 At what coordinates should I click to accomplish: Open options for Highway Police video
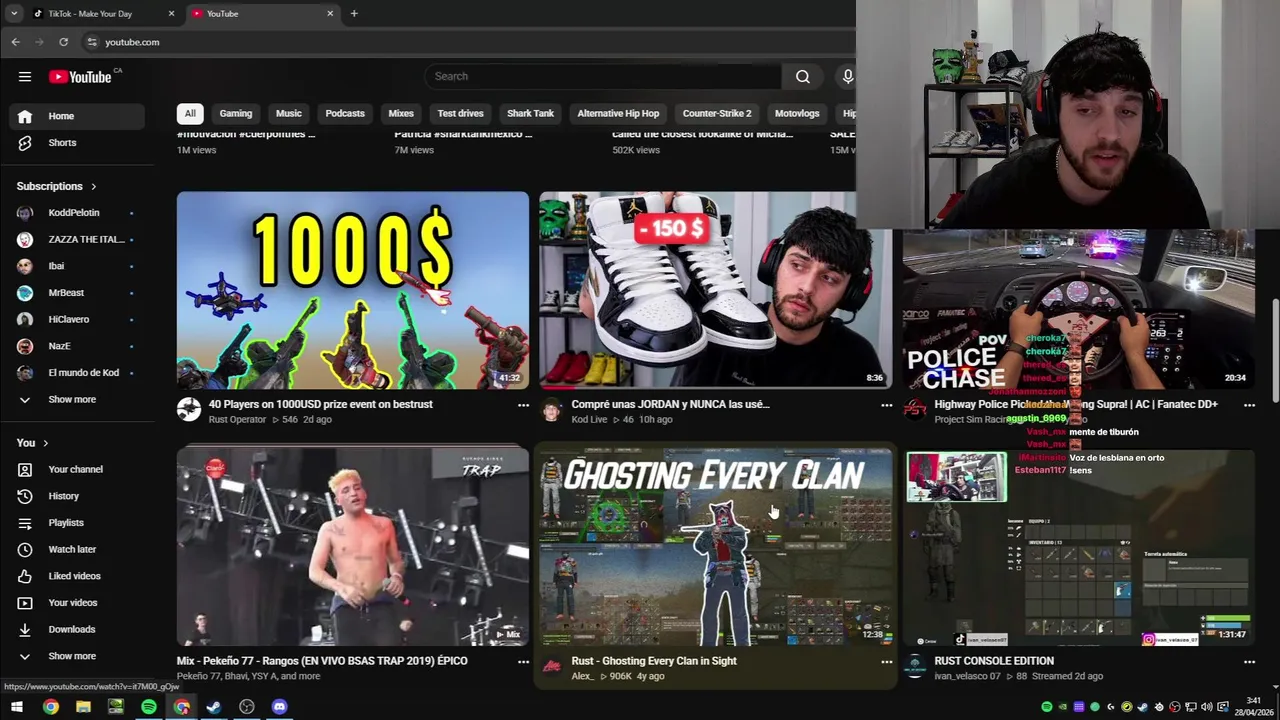(x=1249, y=405)
